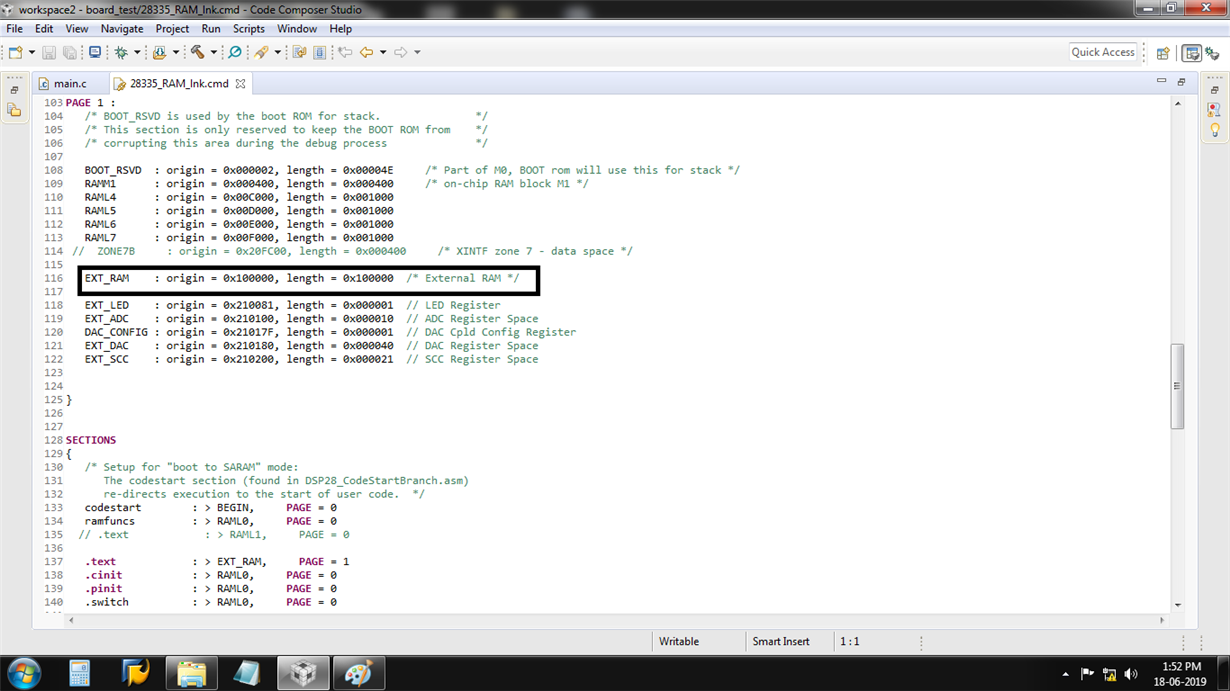1230x691 pixels.
Task: Click into the Quick Access search field
Action: click(x=1103, y=52)
